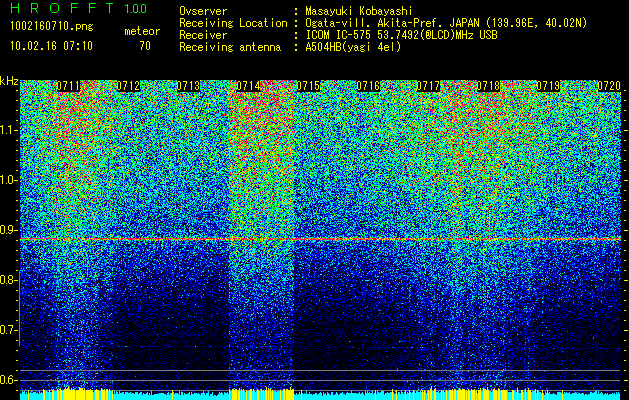Screen dimensions: 629x400
Task: Click the 0715 time marker
Action: pos(308,86)
